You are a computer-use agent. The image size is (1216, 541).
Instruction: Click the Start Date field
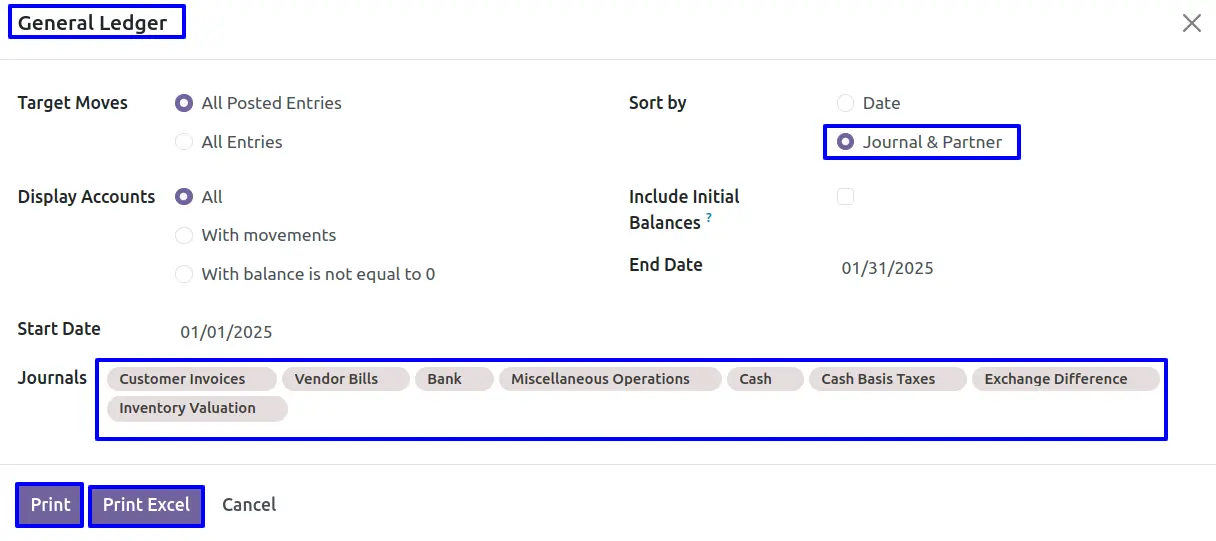pyautogui.click(x=226, y=332)
